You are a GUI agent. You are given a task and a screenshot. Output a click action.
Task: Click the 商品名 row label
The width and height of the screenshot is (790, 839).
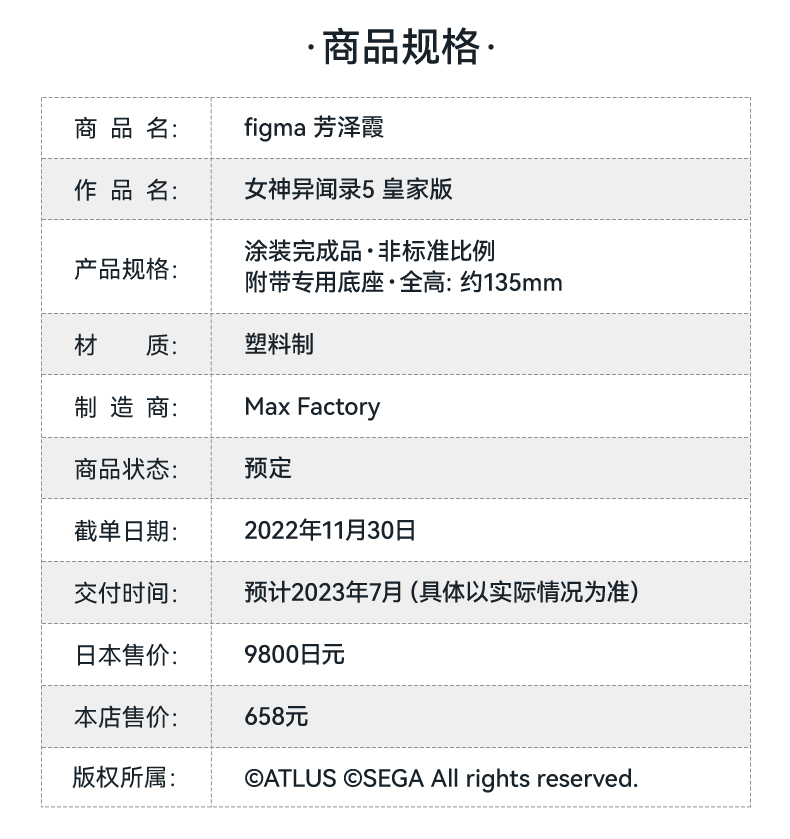point(125,128)
